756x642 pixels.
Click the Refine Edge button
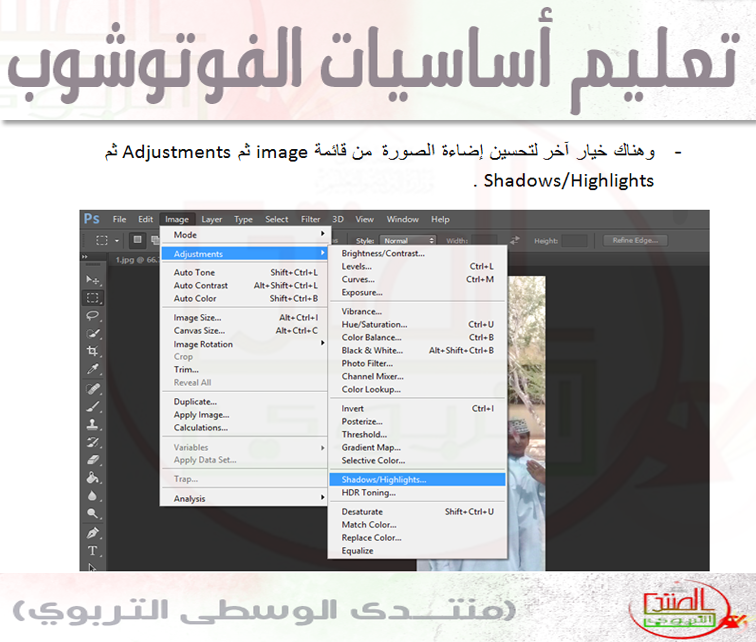(635, 240)
